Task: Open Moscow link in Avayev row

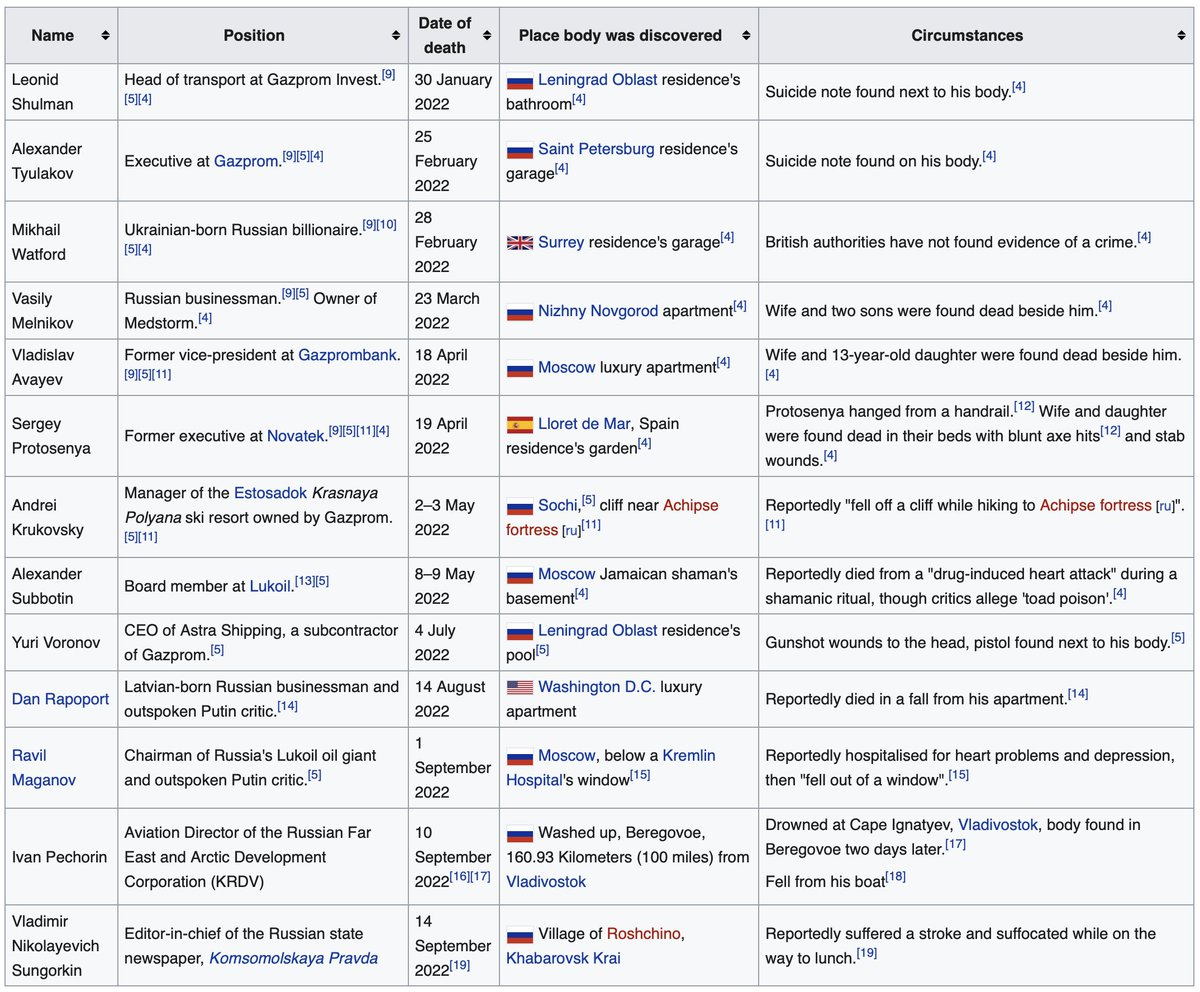Action: tap(566, 367)
